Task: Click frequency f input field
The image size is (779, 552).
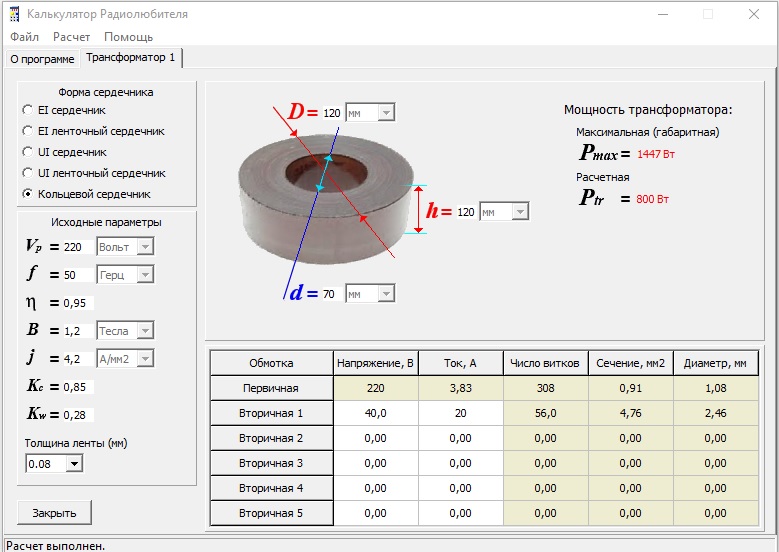Action: pos(77,274)
